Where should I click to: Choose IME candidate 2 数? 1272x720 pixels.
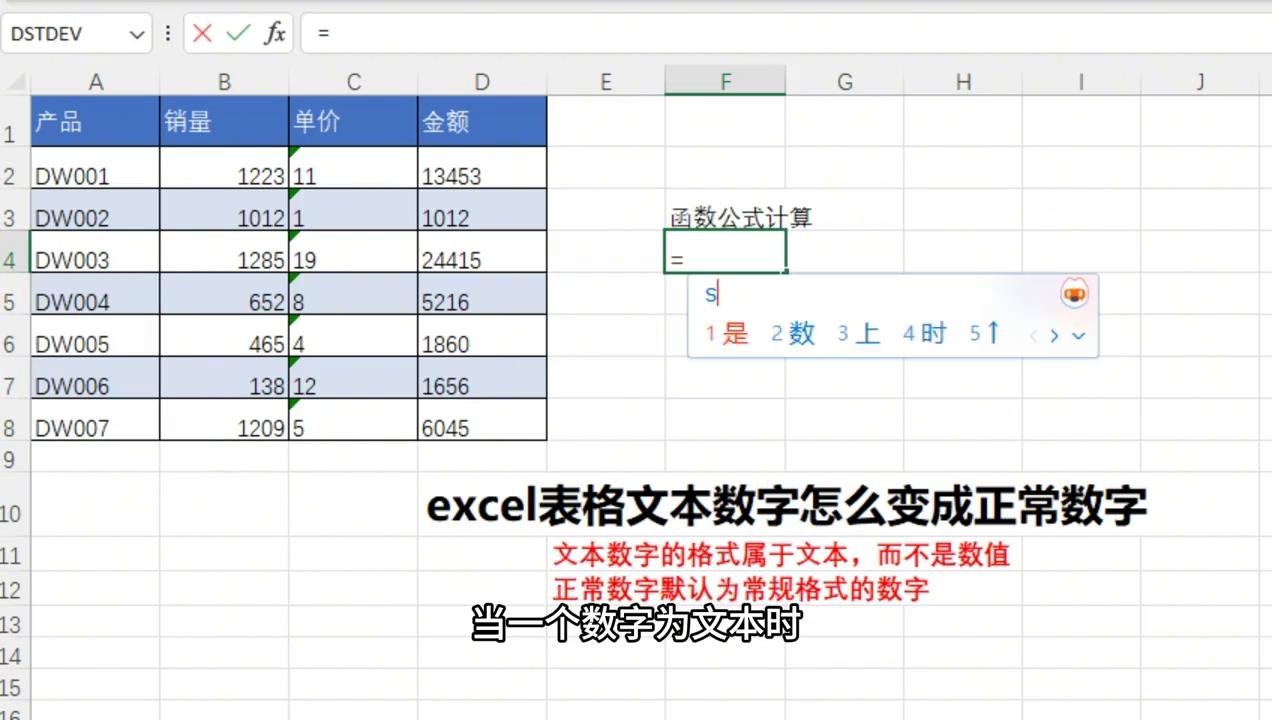point(793,334)
